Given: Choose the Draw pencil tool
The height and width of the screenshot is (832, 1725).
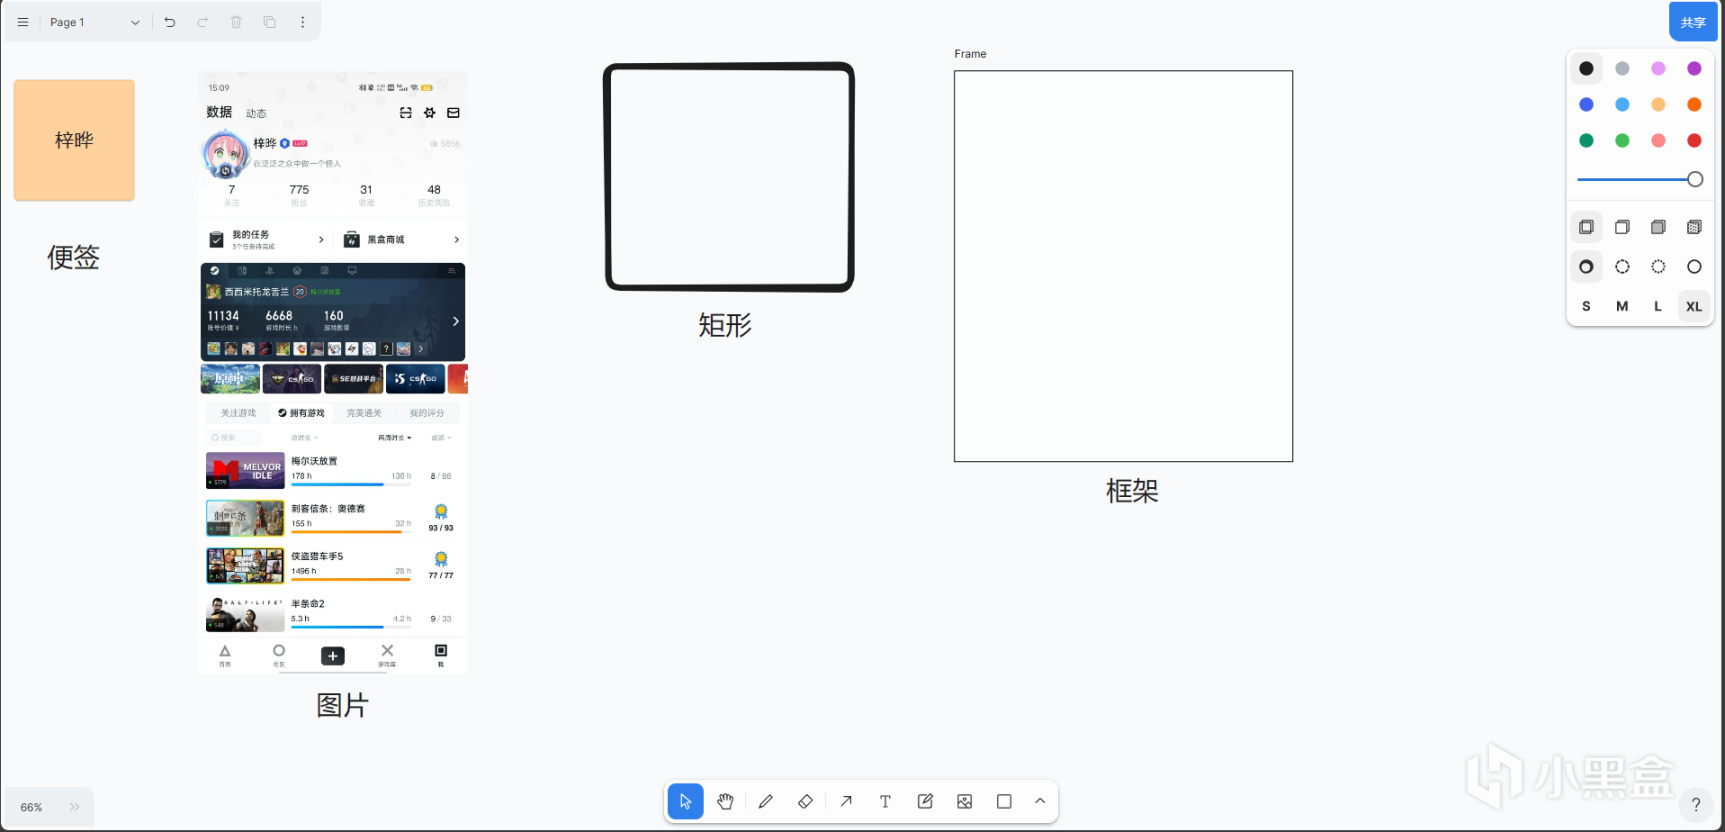Looking at the screenshot, I should (766, 802).
